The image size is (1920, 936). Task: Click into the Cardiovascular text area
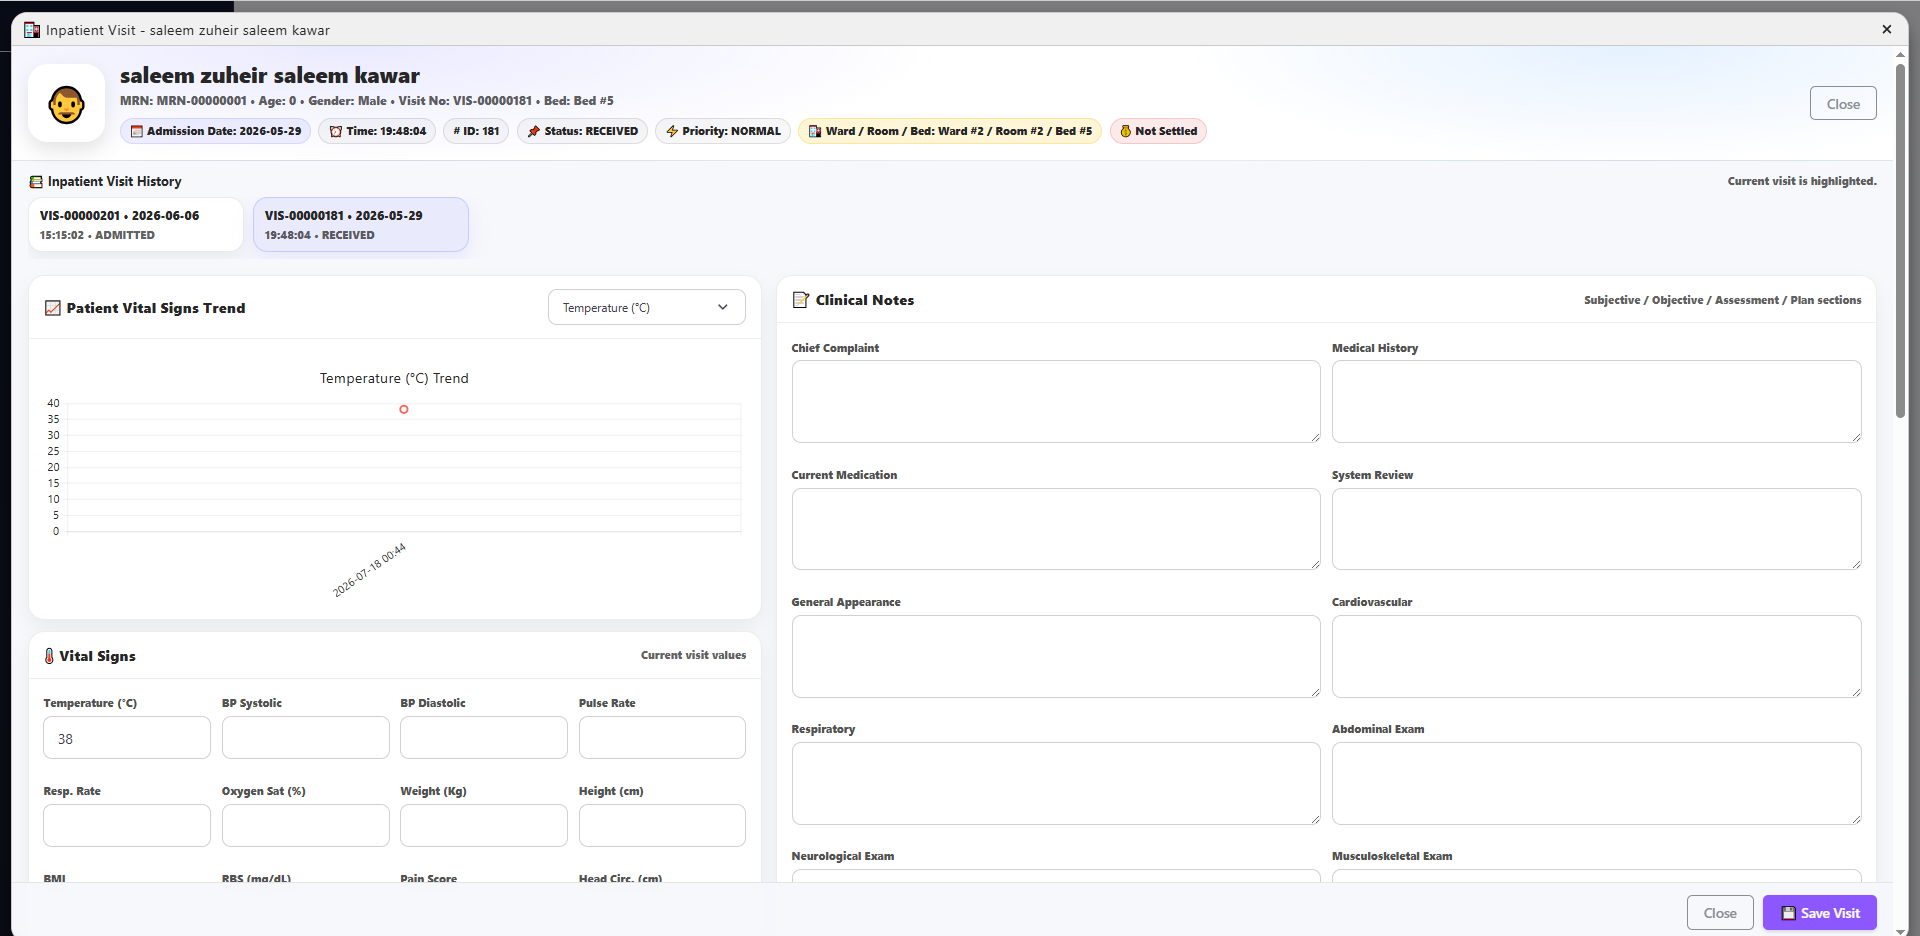point(1597,656)
